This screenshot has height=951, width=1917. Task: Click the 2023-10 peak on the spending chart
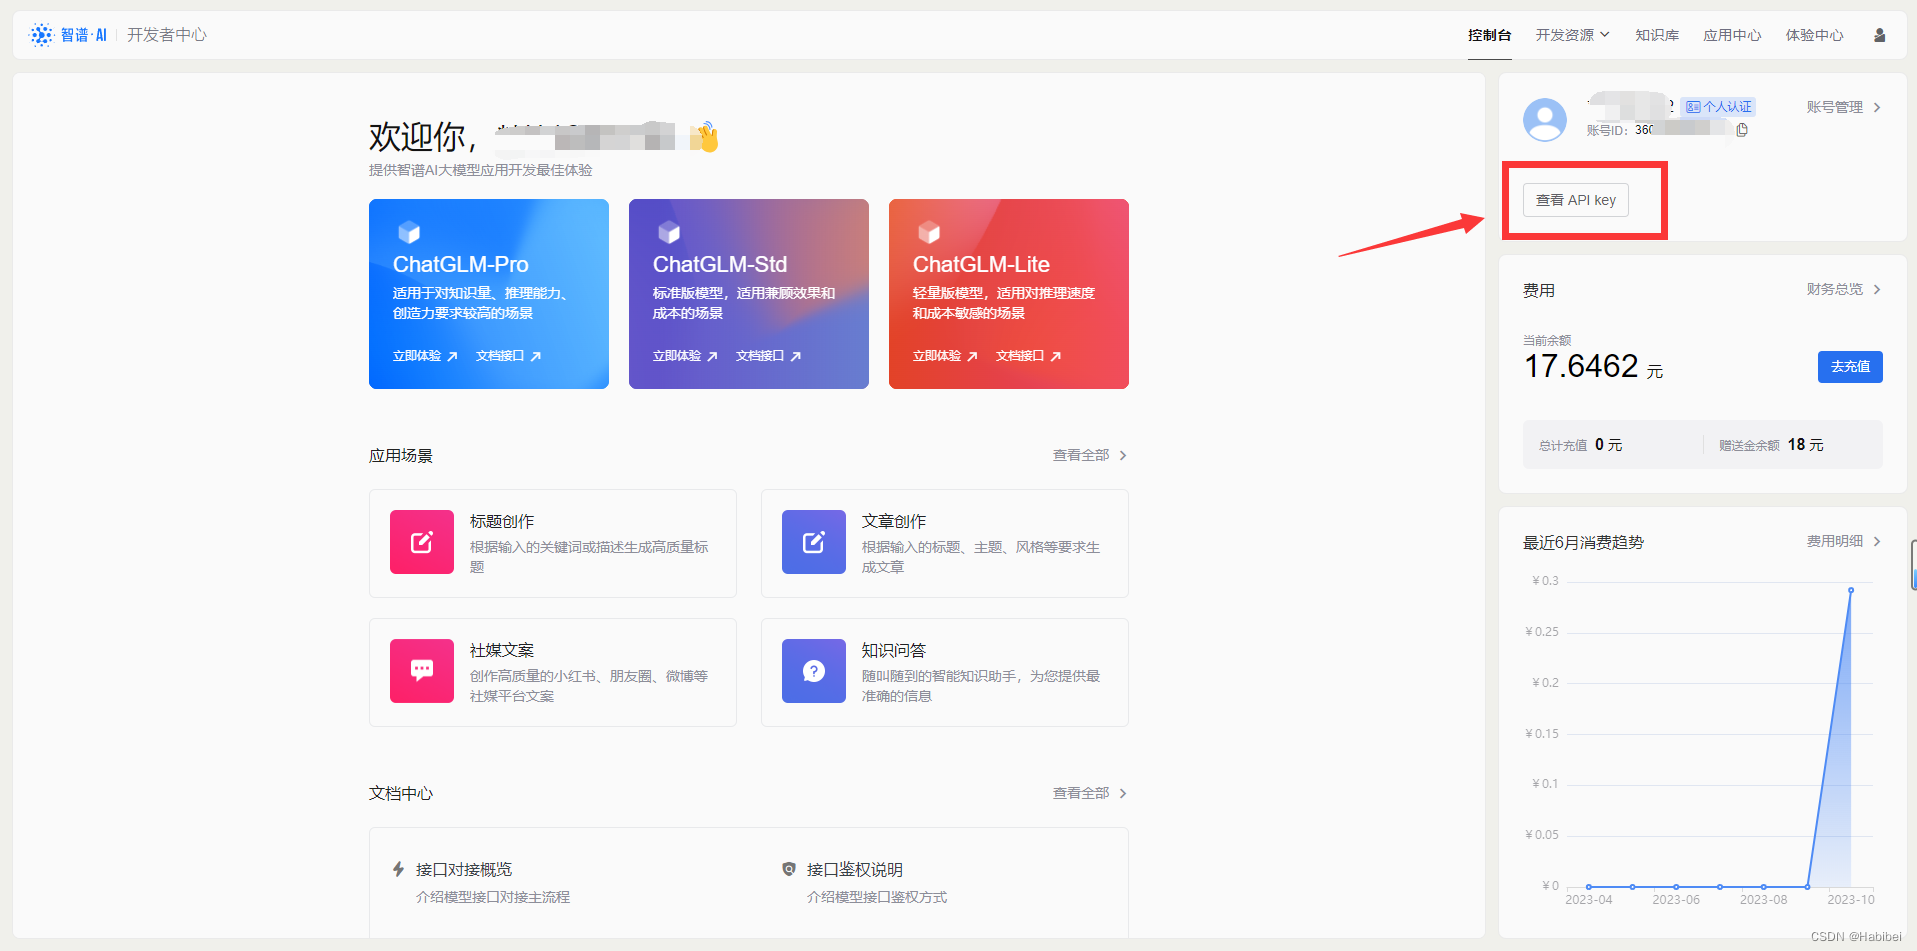click(x=1851, y=590)
